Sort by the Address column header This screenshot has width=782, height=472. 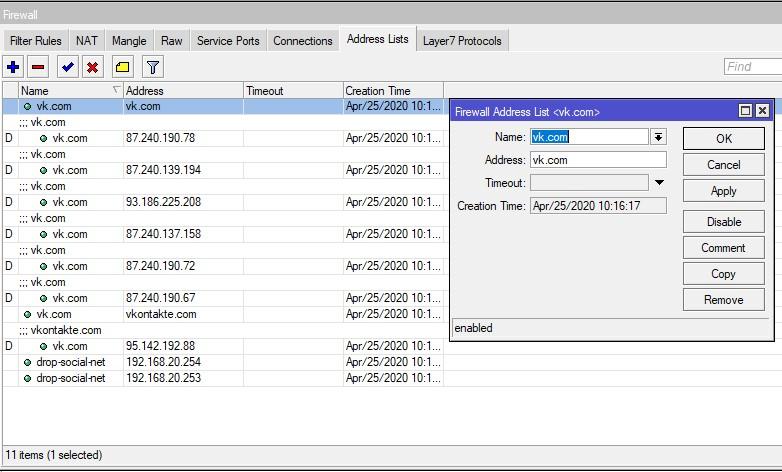[183, 91]
